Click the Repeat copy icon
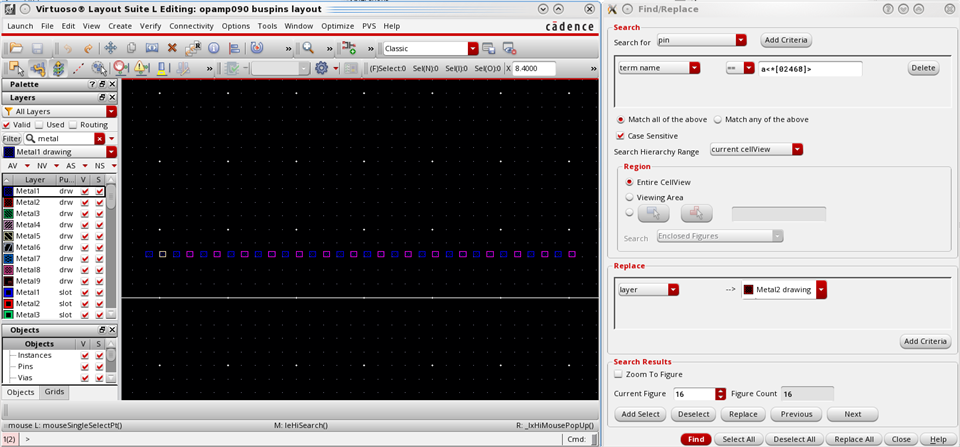The height and width of the screenshot is (447, 960). coord(193,48)
